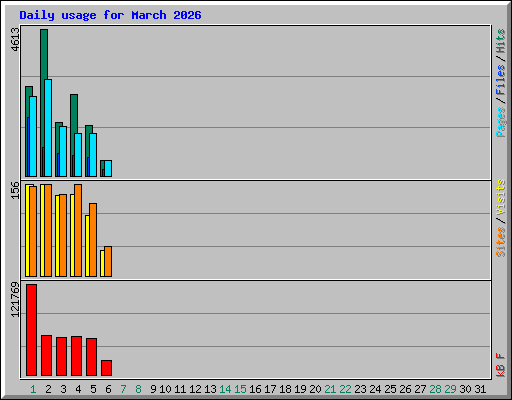Viewport: 512px width, 400px height.
Task: Click the 121769 KB axis value
Action: (x=15, y=299)
